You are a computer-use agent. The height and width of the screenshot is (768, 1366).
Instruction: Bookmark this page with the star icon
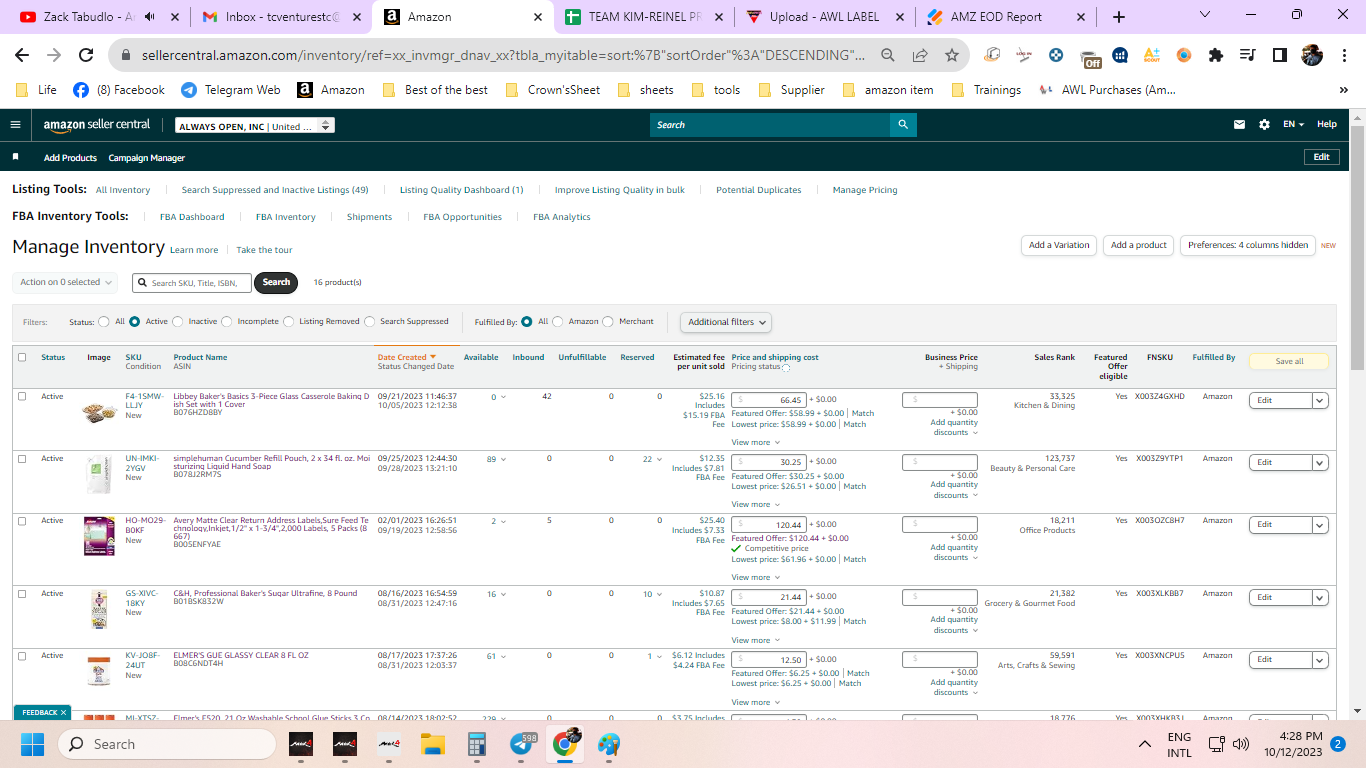pyautogui.click(x=952, y=55)
